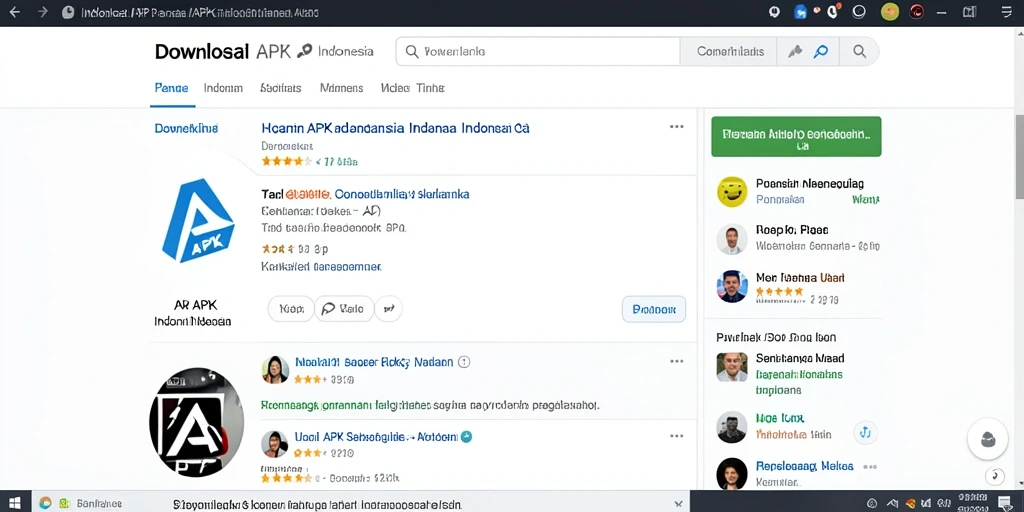Open the Noalal0l Saacer Rokçy Nadann link
Screen dimensions: 1024x512
(x=374, y=362)
